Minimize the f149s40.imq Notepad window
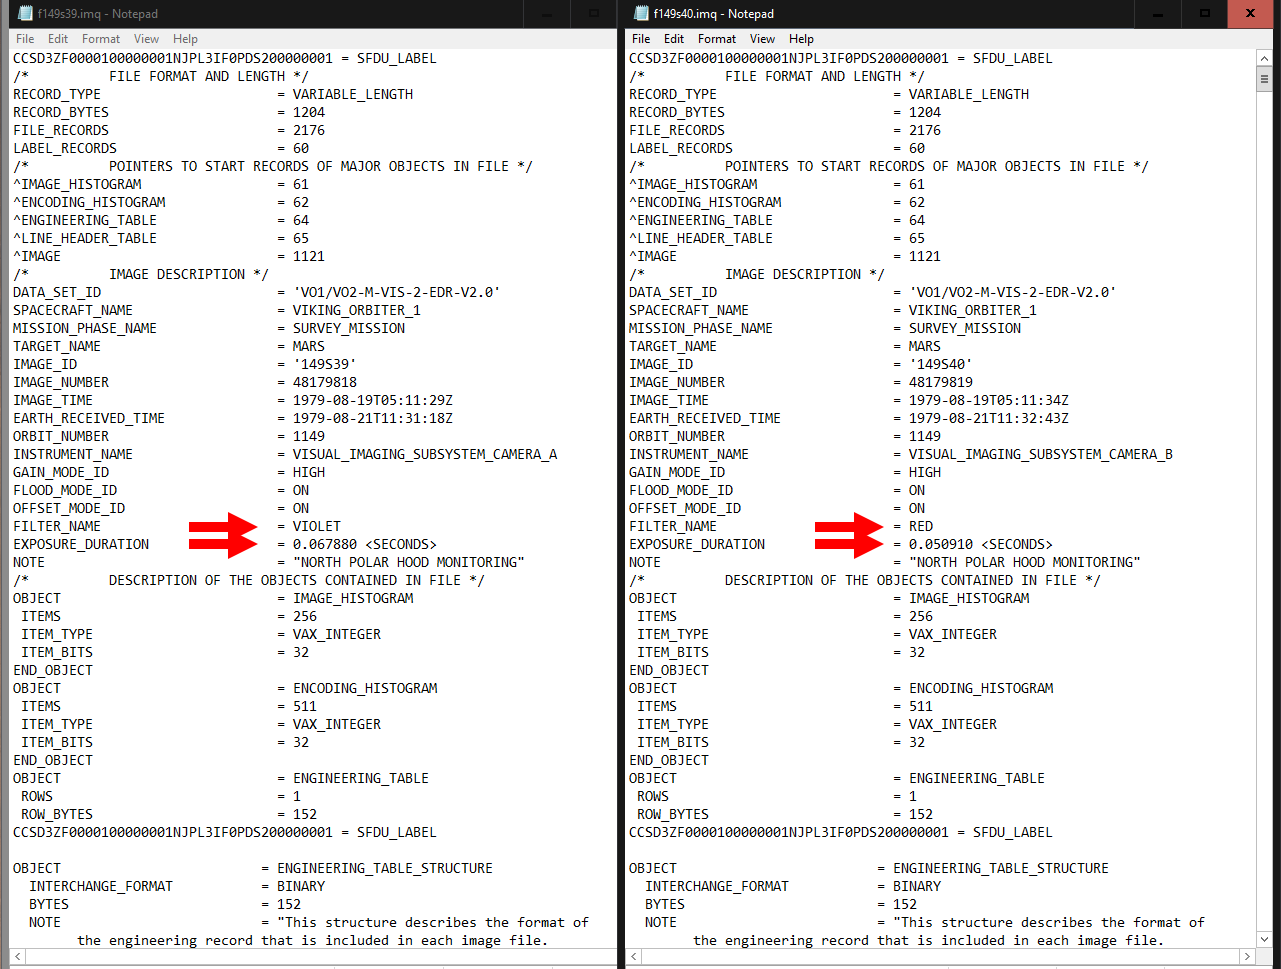 1159,14
